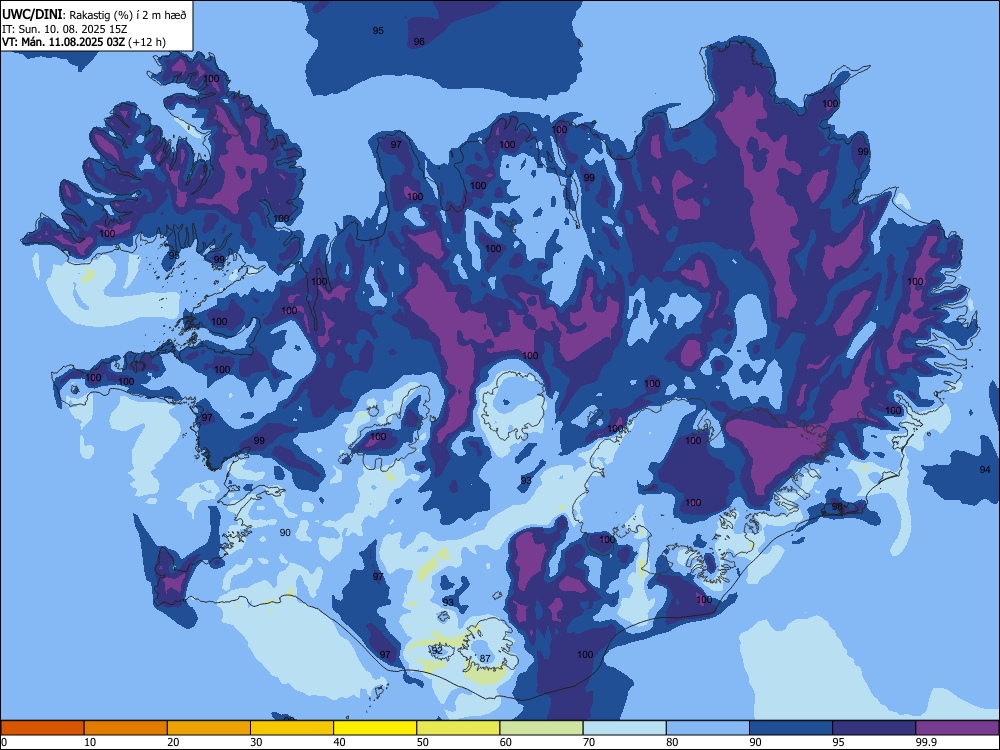Click the '96' humidity value on the map

tap(419, 41)
